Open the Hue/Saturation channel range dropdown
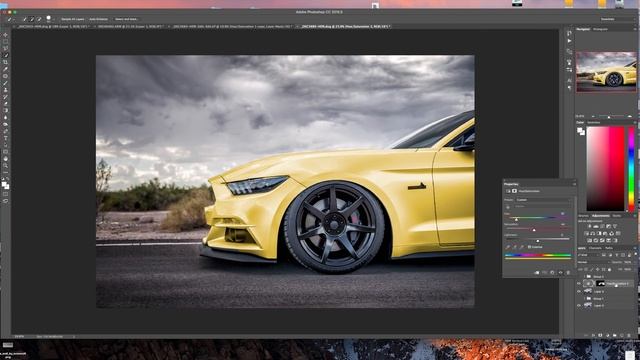 pos(542,206)
